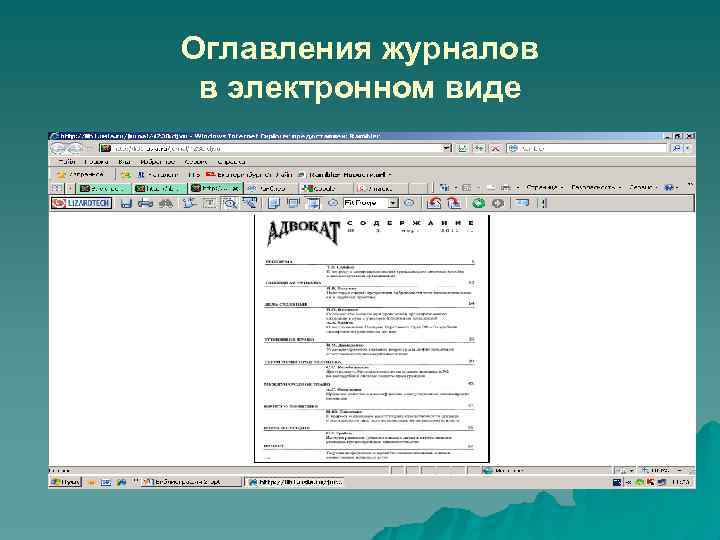Click the DjVu fit page icon

point(313,203)
